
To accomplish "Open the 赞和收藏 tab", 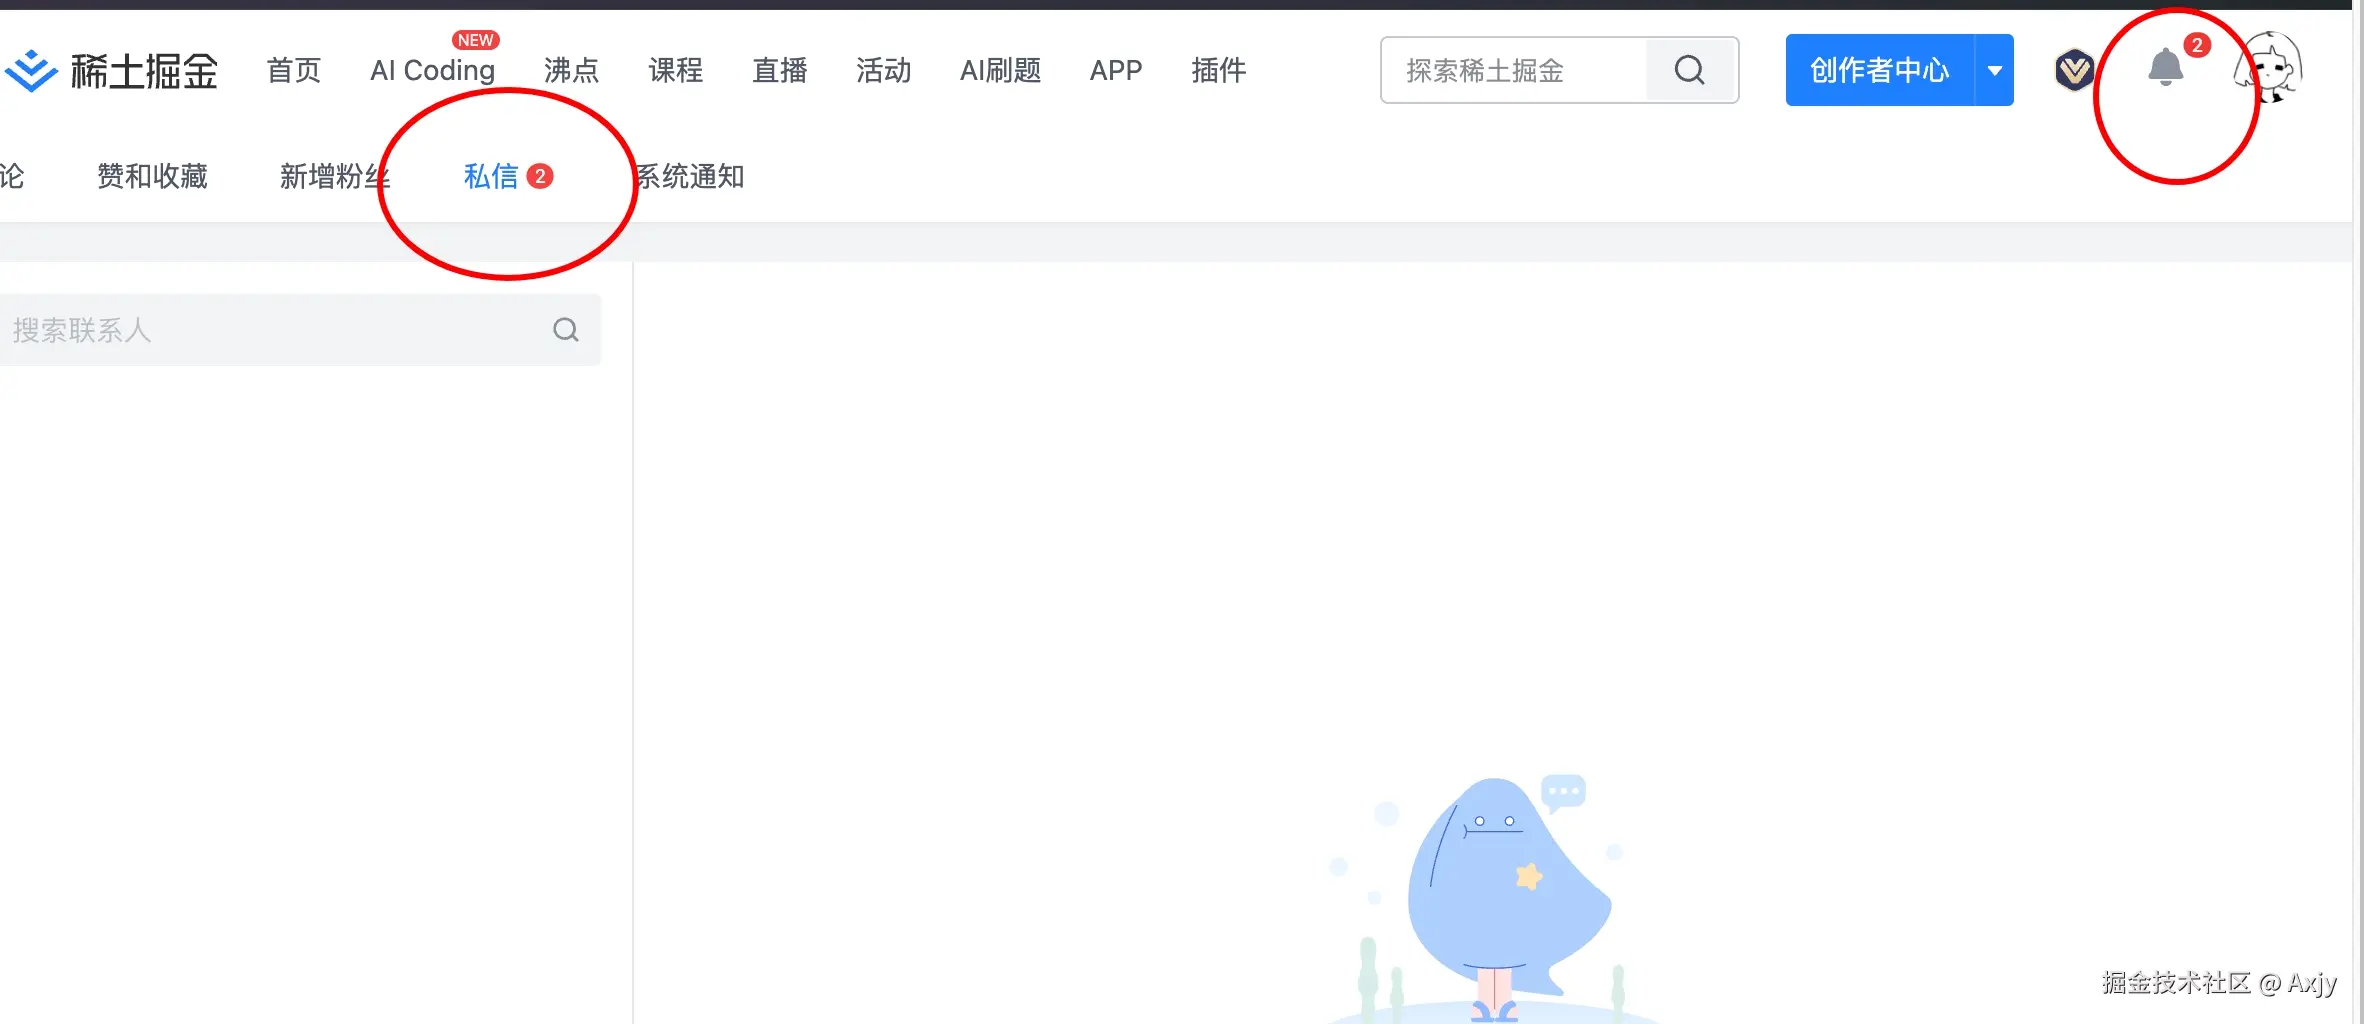I will click(x=152, y=176).
